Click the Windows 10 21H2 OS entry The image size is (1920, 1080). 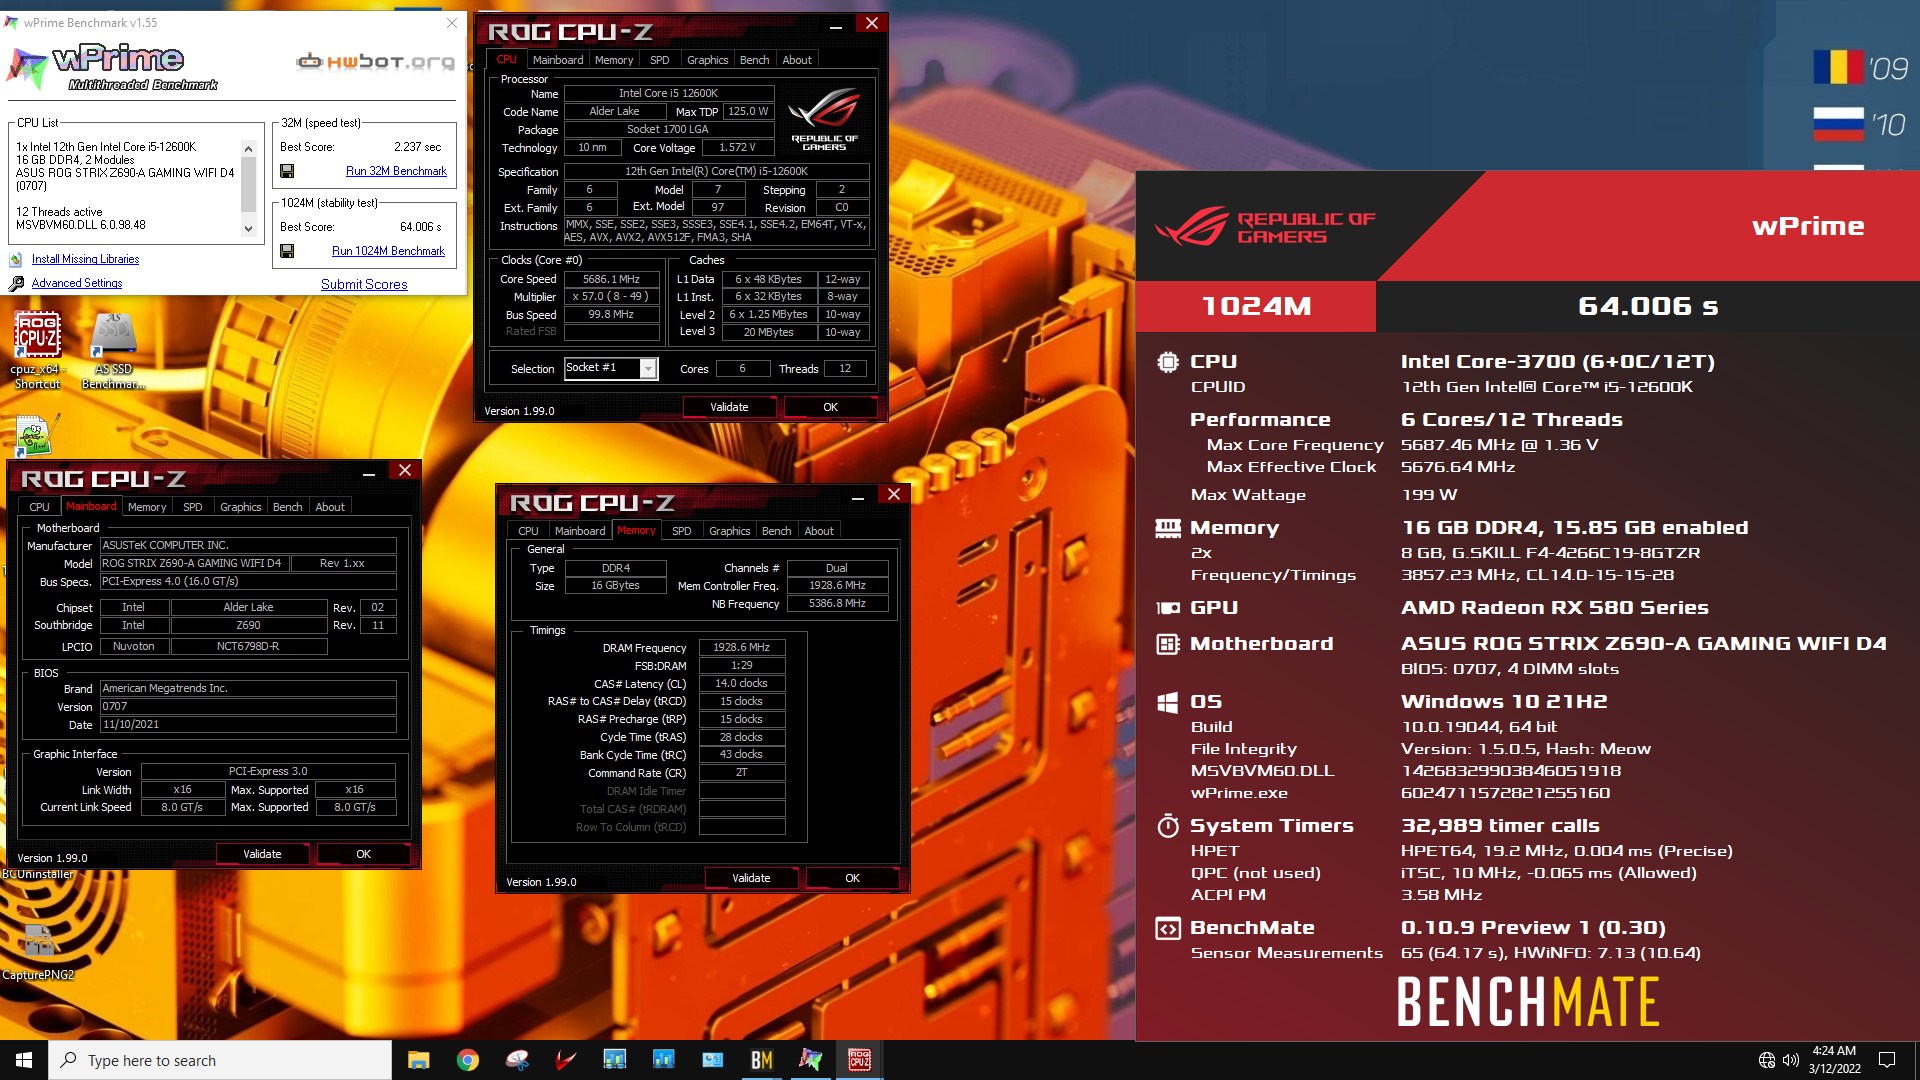1504,702
